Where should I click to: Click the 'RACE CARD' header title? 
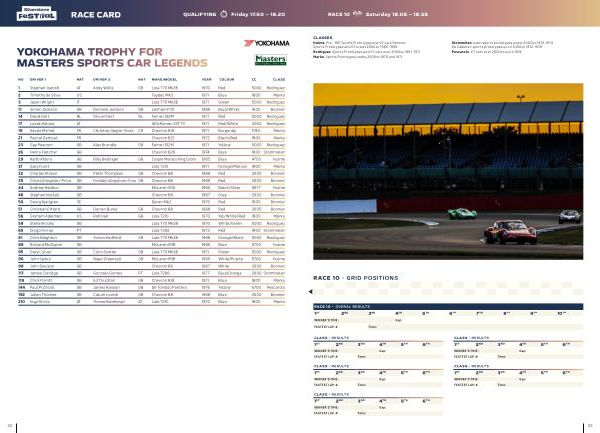[x=96, y=15]
